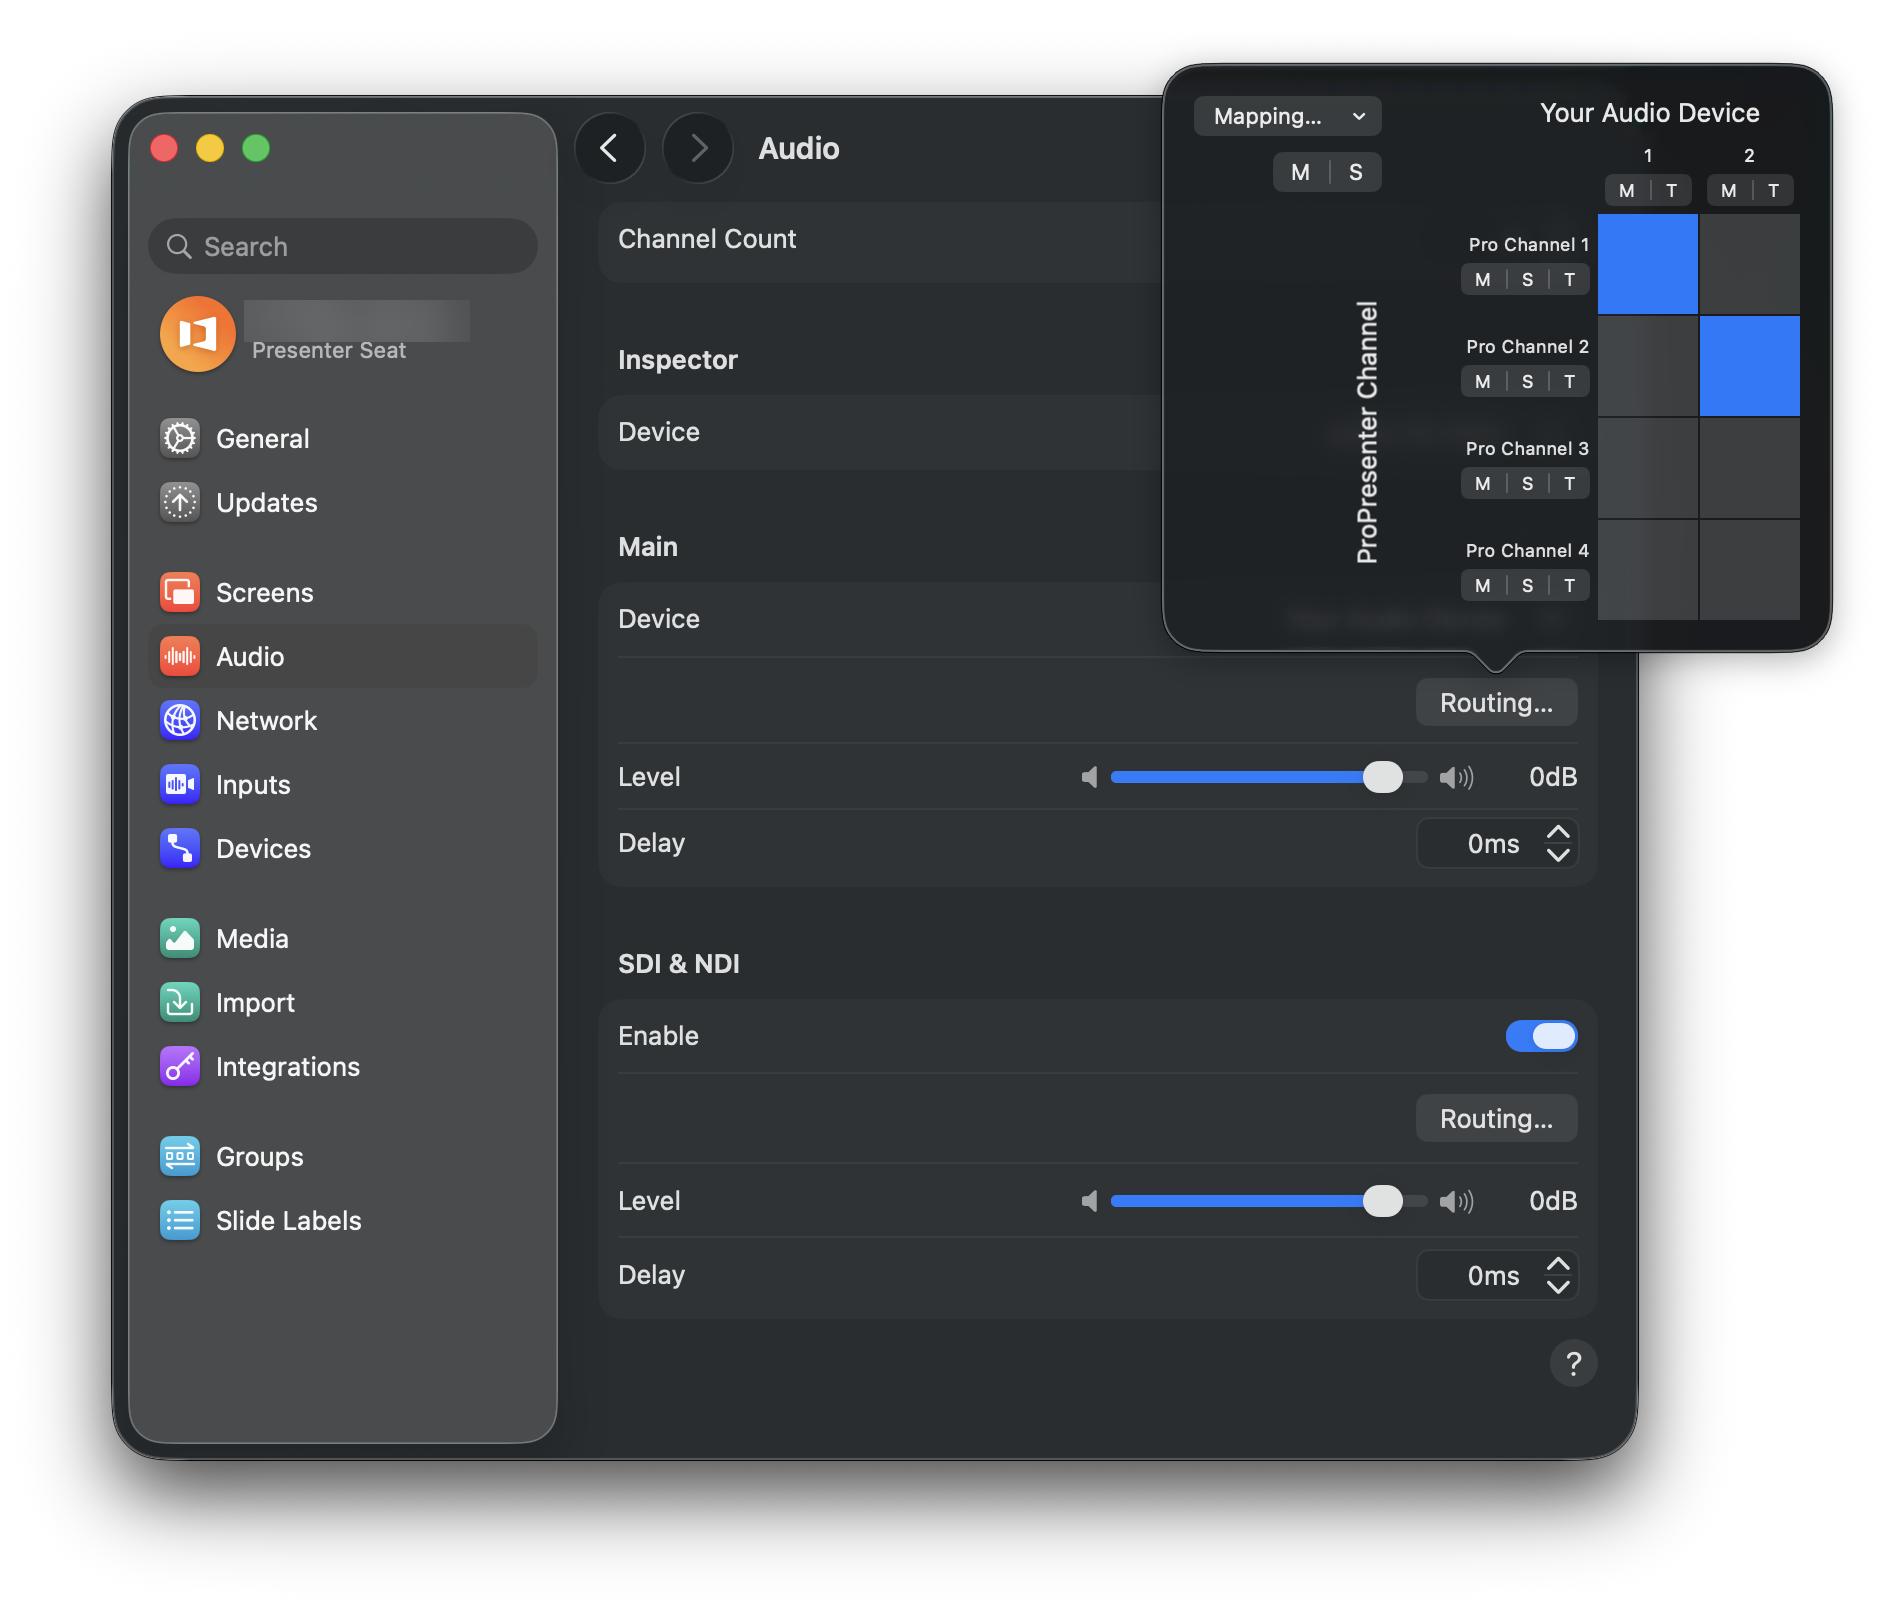The image size is (1904, 1608).
Task: Open Slide Labels list icon
Action: [180, 1220]
